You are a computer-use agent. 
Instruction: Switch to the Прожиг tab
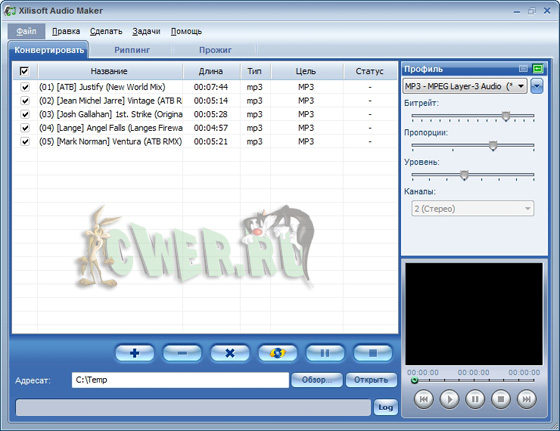coord(215,50)
